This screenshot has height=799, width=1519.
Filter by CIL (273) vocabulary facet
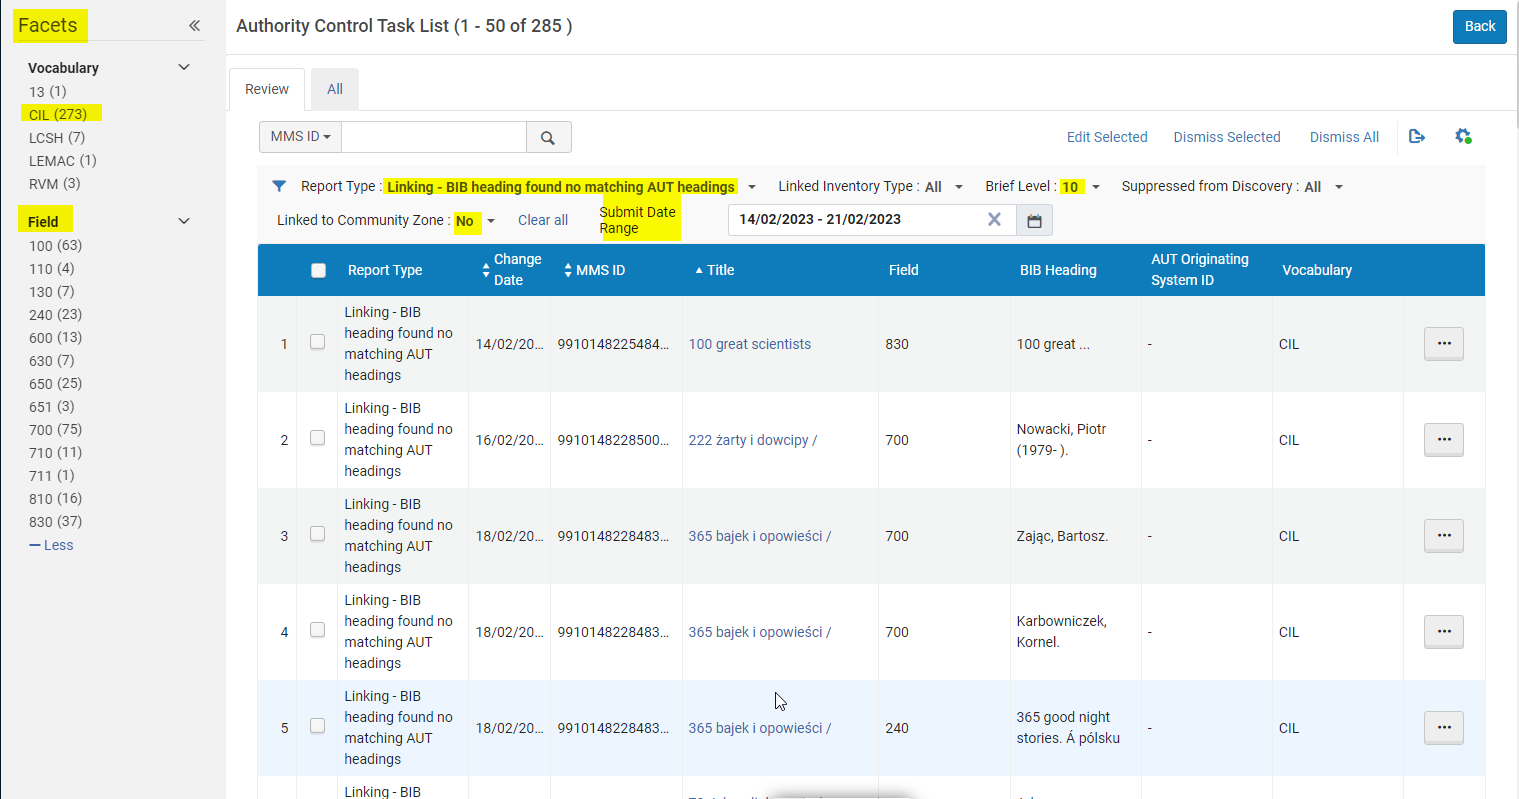[x=58, y=114]
